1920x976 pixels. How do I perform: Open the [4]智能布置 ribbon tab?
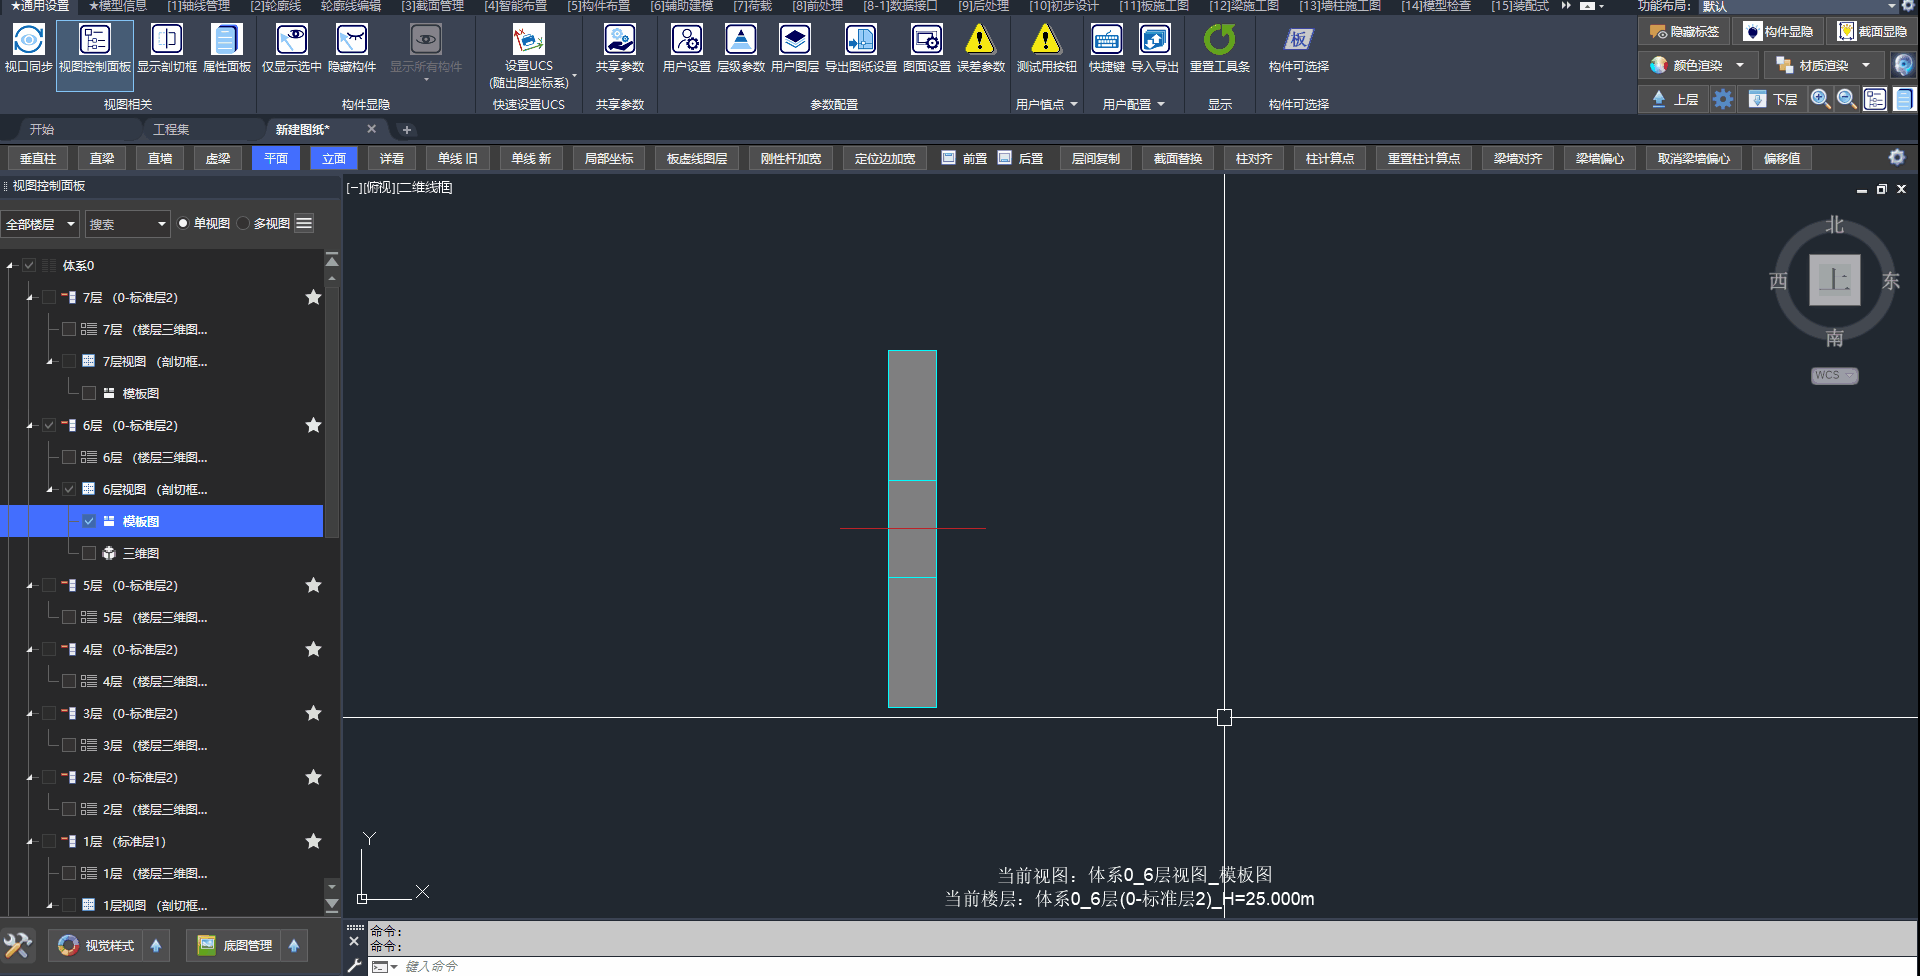515,6
